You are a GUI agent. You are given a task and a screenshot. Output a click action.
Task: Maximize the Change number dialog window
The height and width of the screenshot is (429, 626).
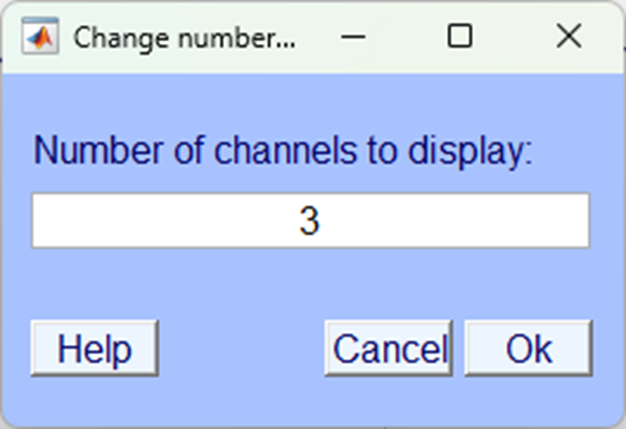click(x=460, y=37)
